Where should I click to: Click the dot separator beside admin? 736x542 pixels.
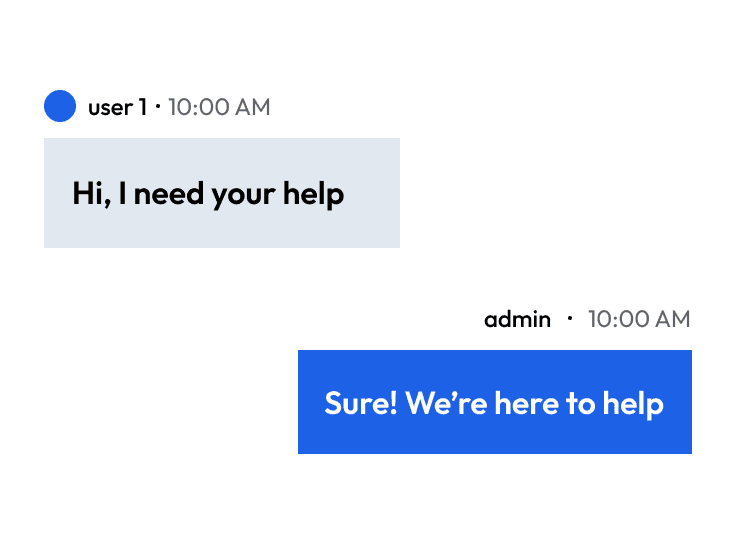tap(570, 318)
